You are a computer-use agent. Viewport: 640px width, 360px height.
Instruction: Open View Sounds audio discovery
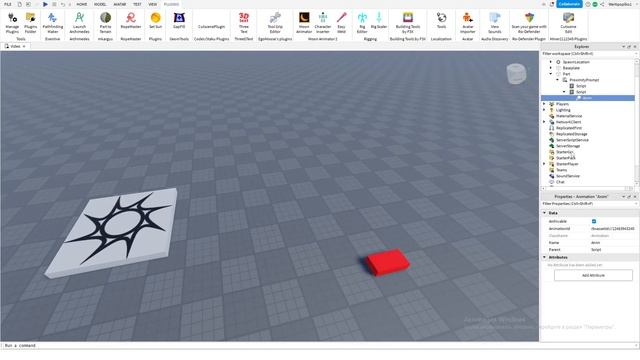point(495,23)
